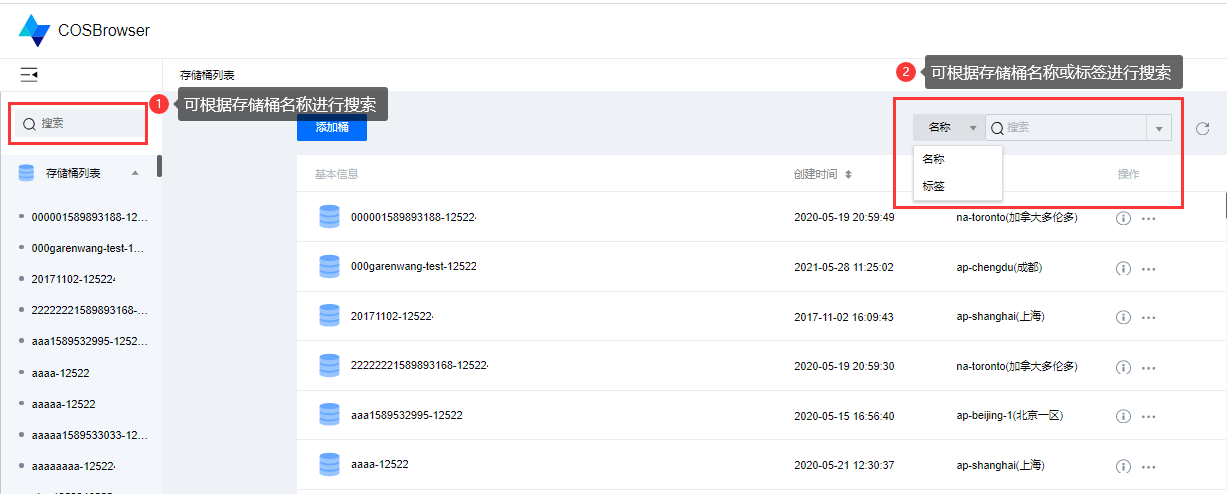This screenshot has width=1227, height=494.
Task: Click creation time 2020-05-19 20:59:30
Action: tap(844, 366)
